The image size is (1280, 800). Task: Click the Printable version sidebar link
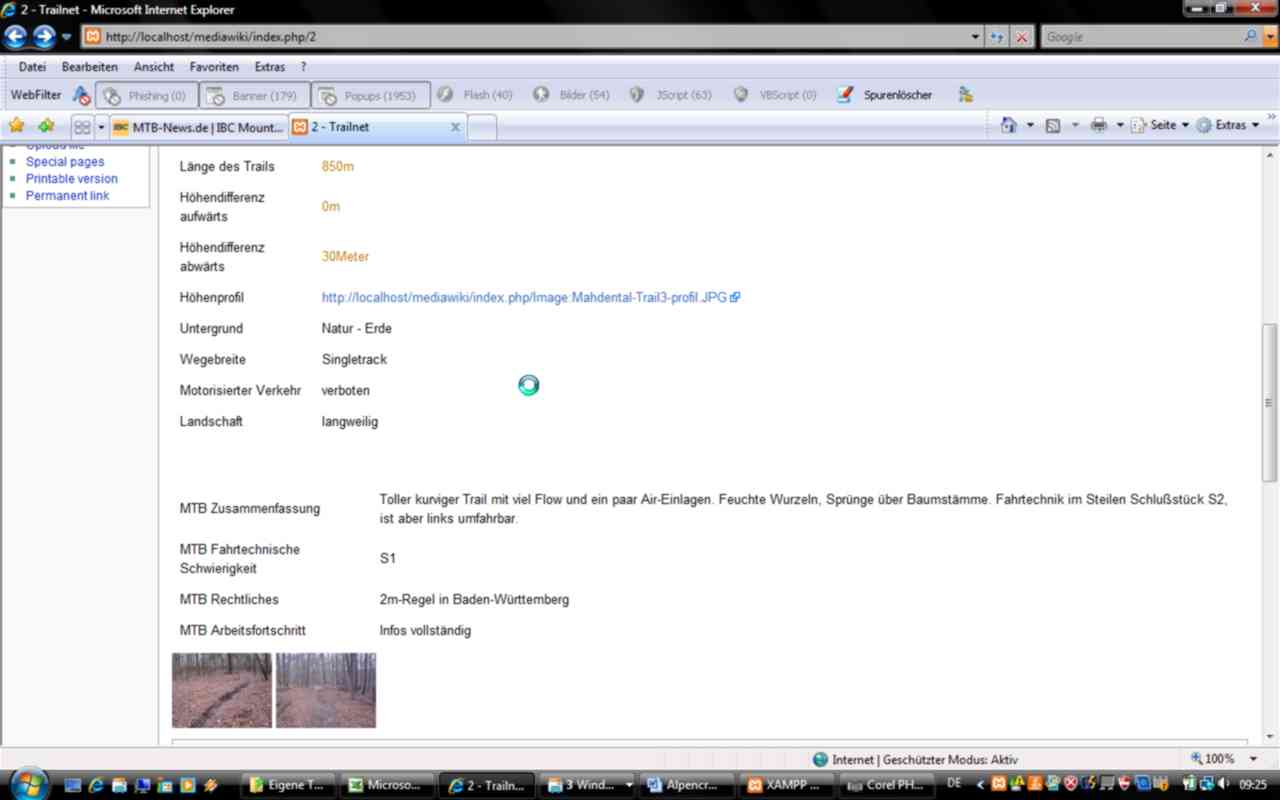[x=71, y=179]
